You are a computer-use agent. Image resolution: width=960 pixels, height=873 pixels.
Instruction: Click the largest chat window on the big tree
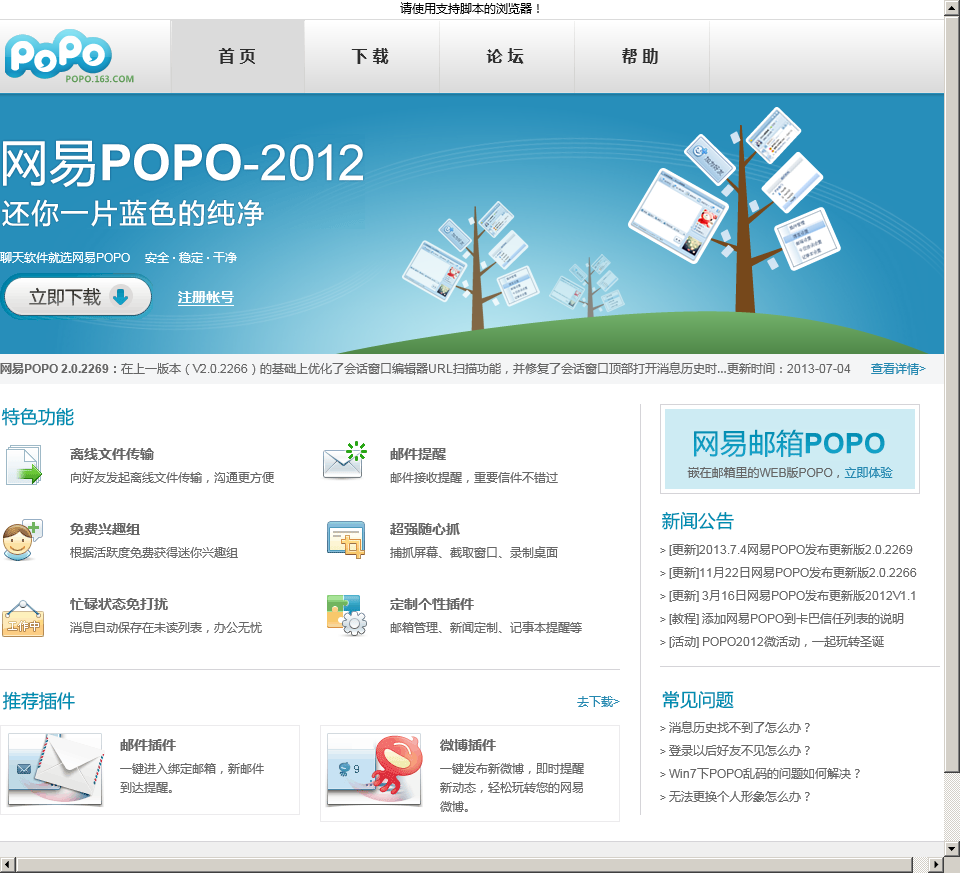tap(678, 215)
